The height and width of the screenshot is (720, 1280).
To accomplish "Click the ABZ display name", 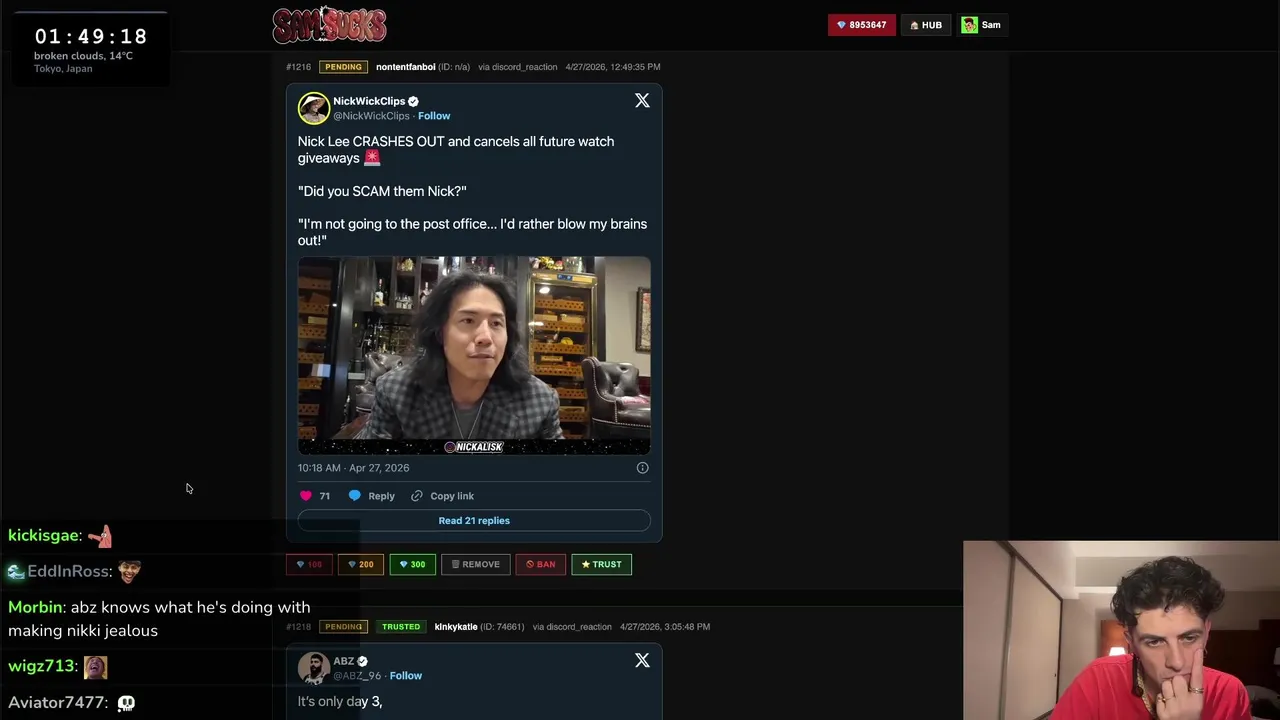I will pos(343,661).
